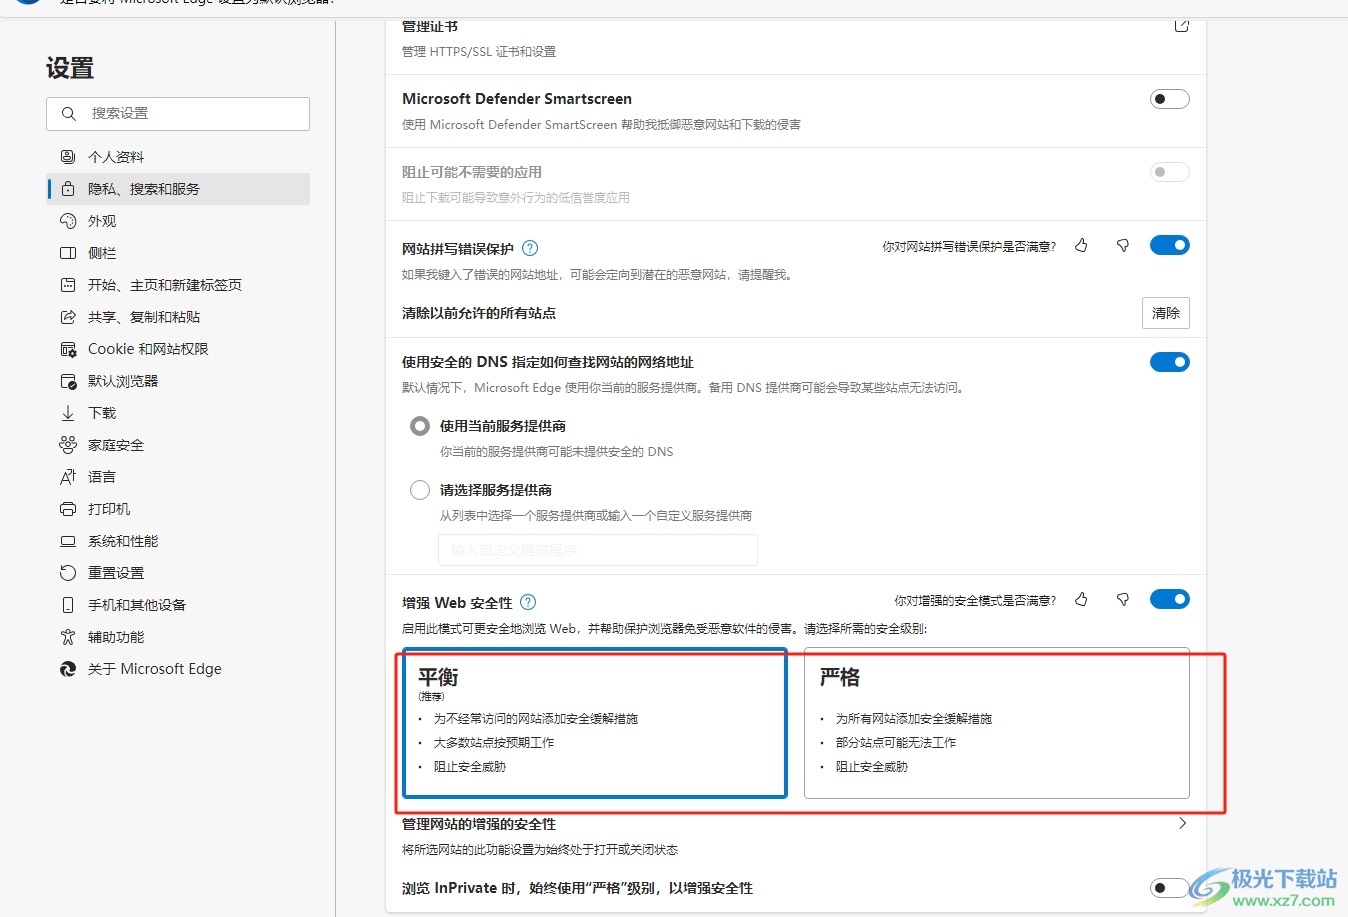
Task: Select the 请选择服务提供商 radio button
Action: [x=420, y=490]
